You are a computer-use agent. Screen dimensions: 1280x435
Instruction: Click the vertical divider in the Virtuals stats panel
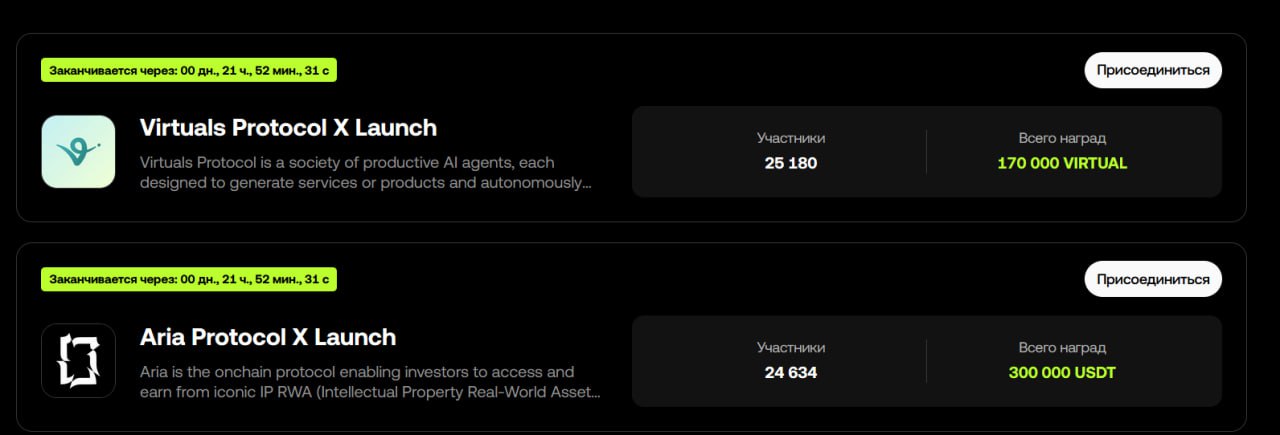[926, 151]
